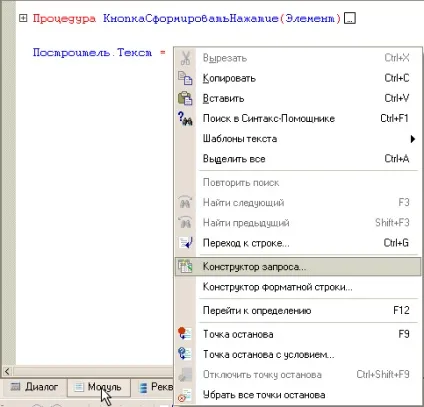Toggle Точка останова
This screenshot has width=424, height=407.
298,334
